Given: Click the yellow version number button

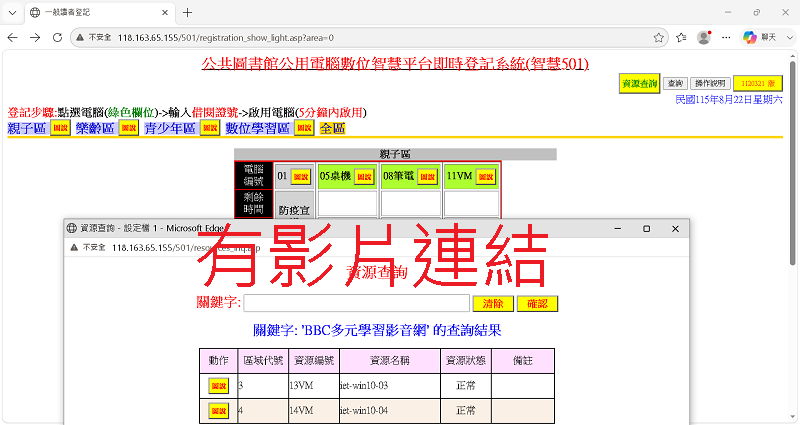Looking at the screenshot, I should pyautogui.click(x=758, y=84).
